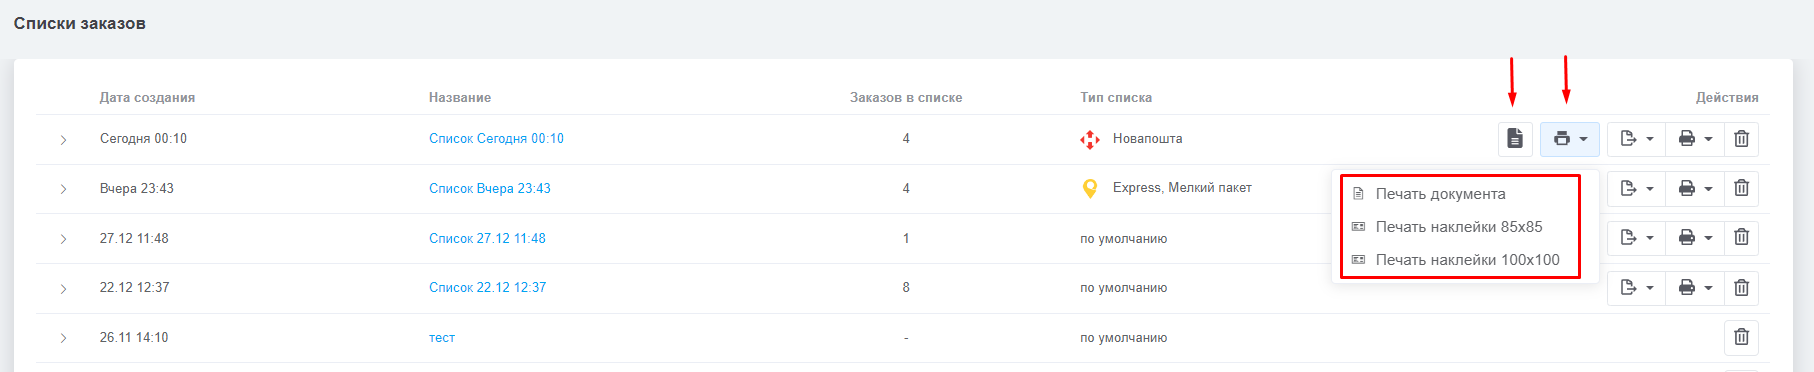Screen dimensions: 1814x372
Task: Expand the 26.11 14:10 row chevron
Action: tap(63, 338)
